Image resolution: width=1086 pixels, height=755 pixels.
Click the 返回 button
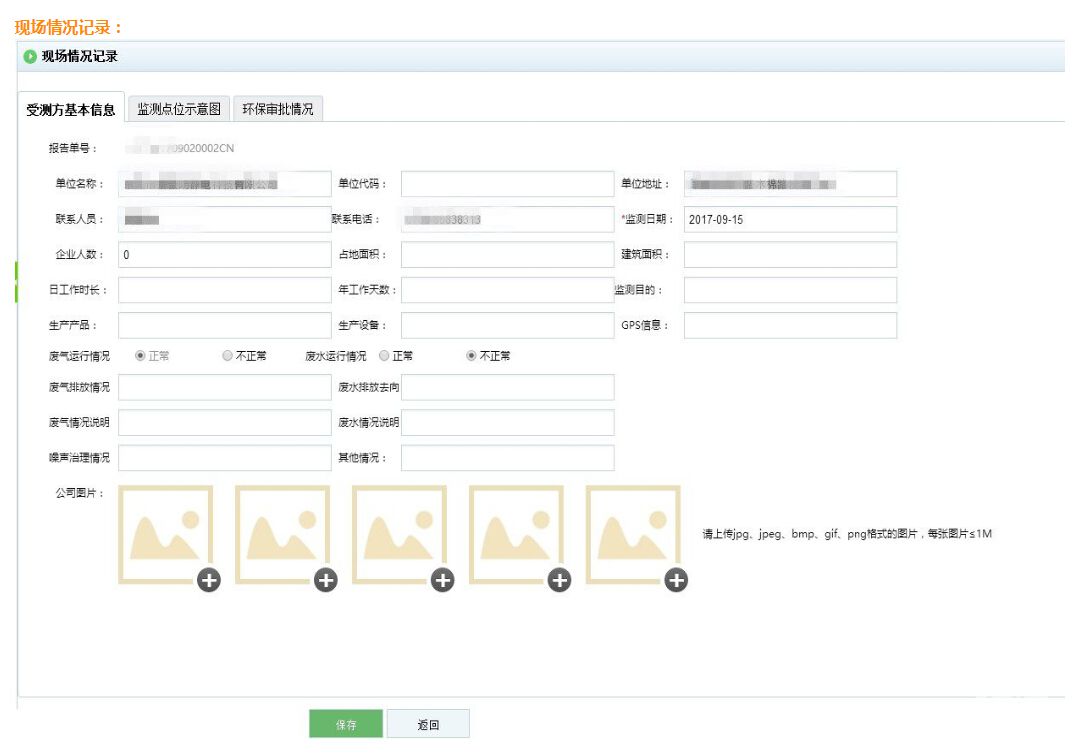click(428, 725)
